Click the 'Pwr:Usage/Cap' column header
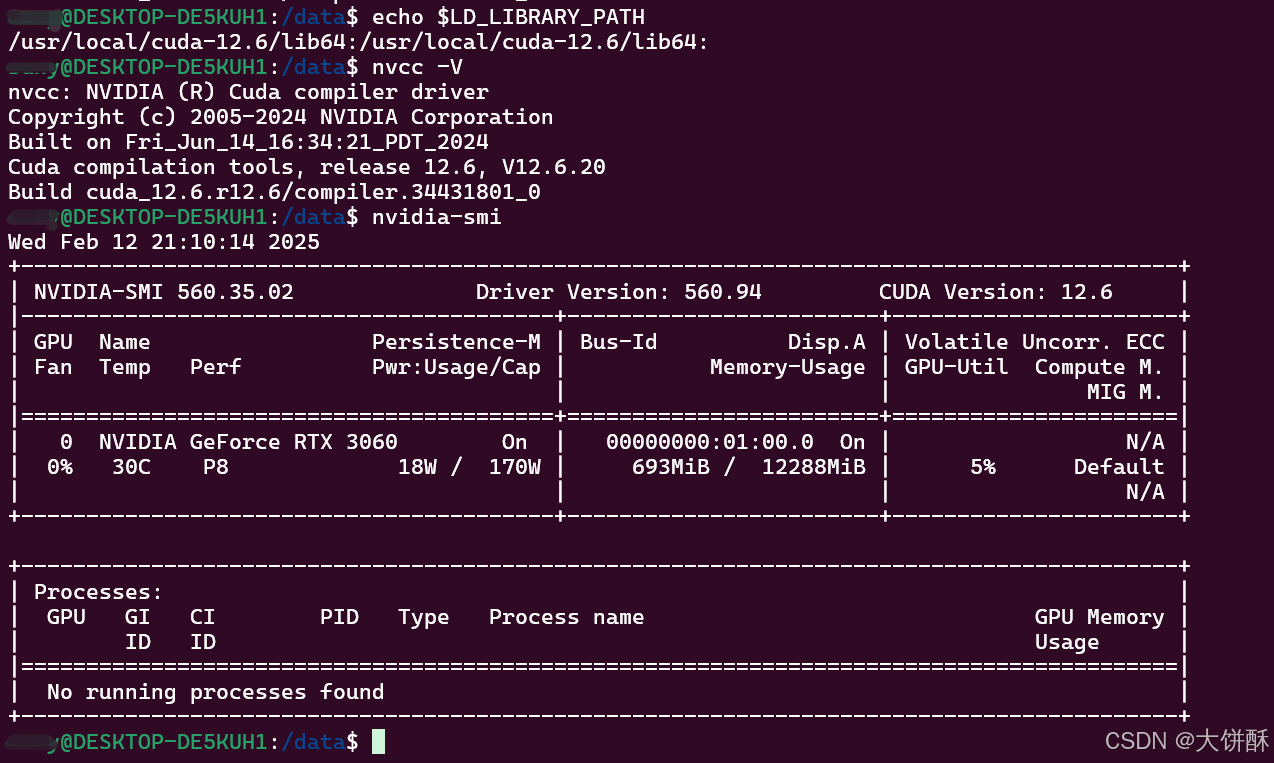1274x763 pixels. tap(456, 367)
